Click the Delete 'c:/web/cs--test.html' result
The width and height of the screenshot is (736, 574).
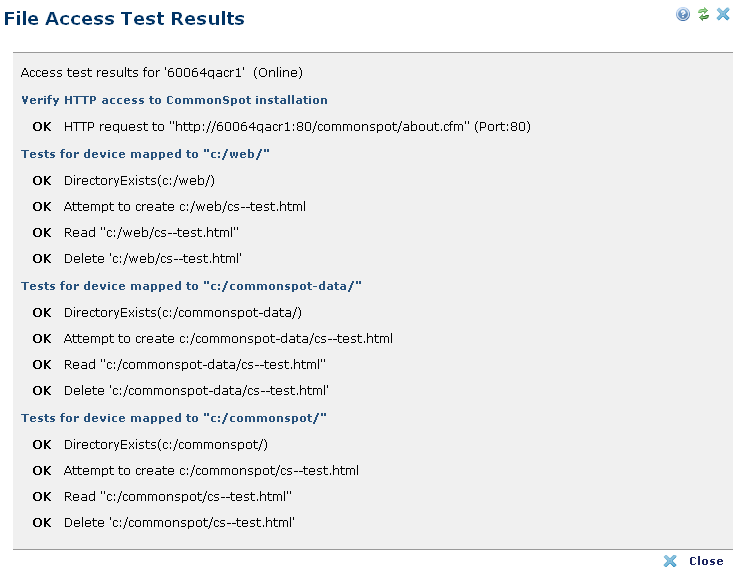click(153, 258)
